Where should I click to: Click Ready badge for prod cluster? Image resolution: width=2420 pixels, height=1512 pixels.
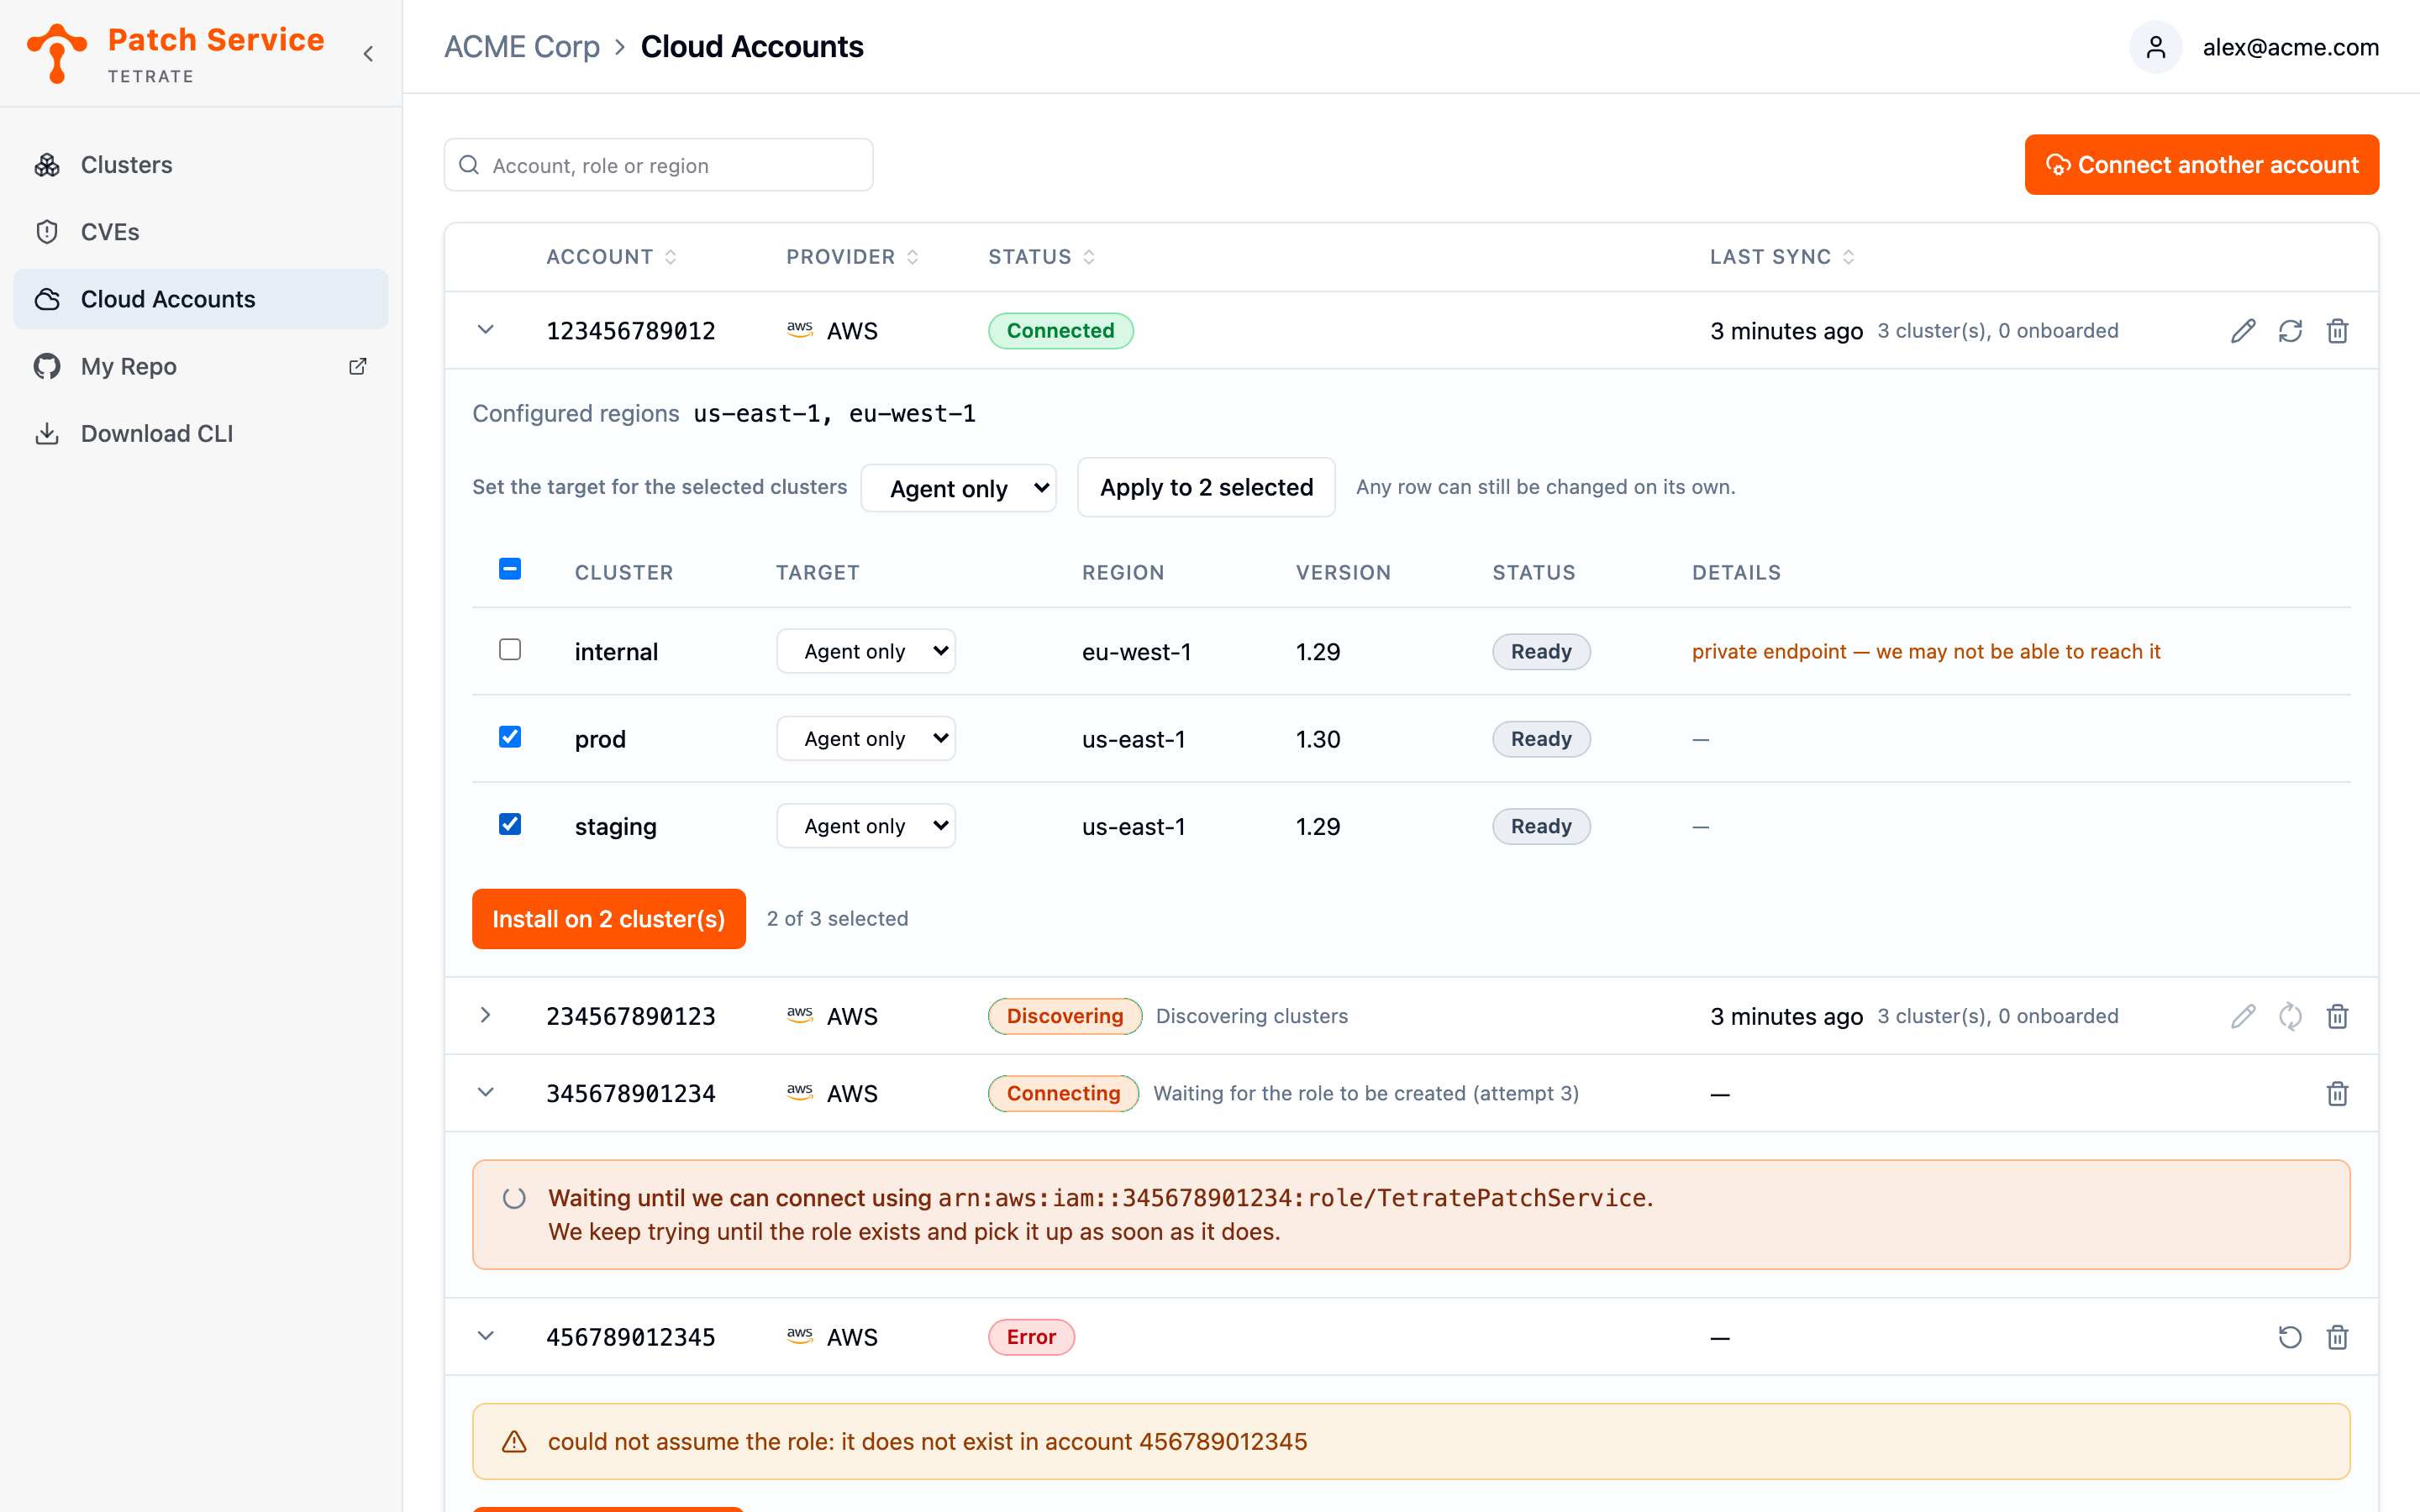click(1541, 739)
